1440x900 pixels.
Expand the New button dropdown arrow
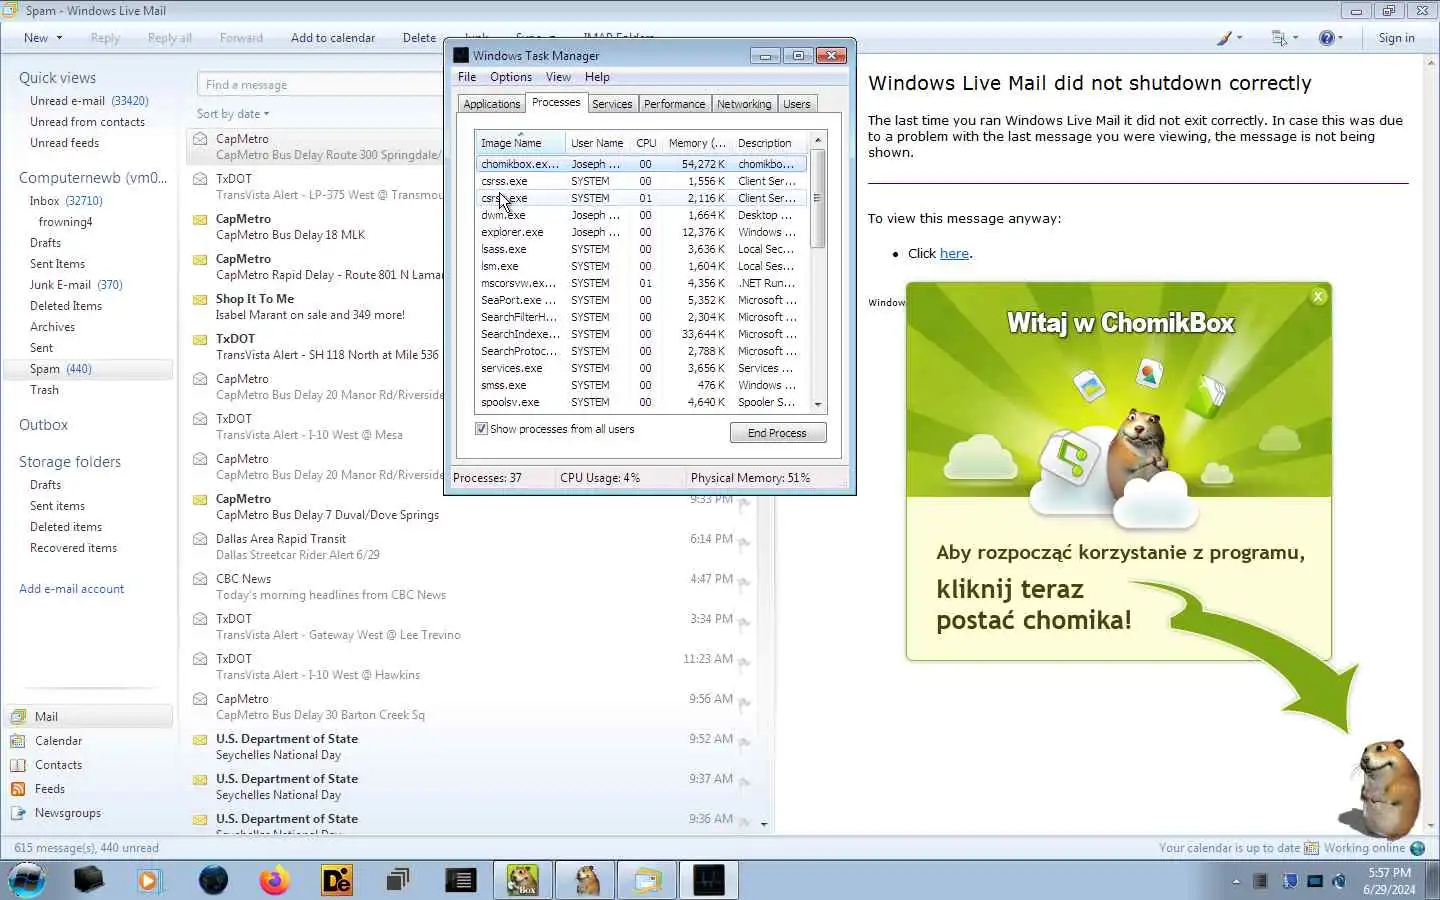click(59, 38)
